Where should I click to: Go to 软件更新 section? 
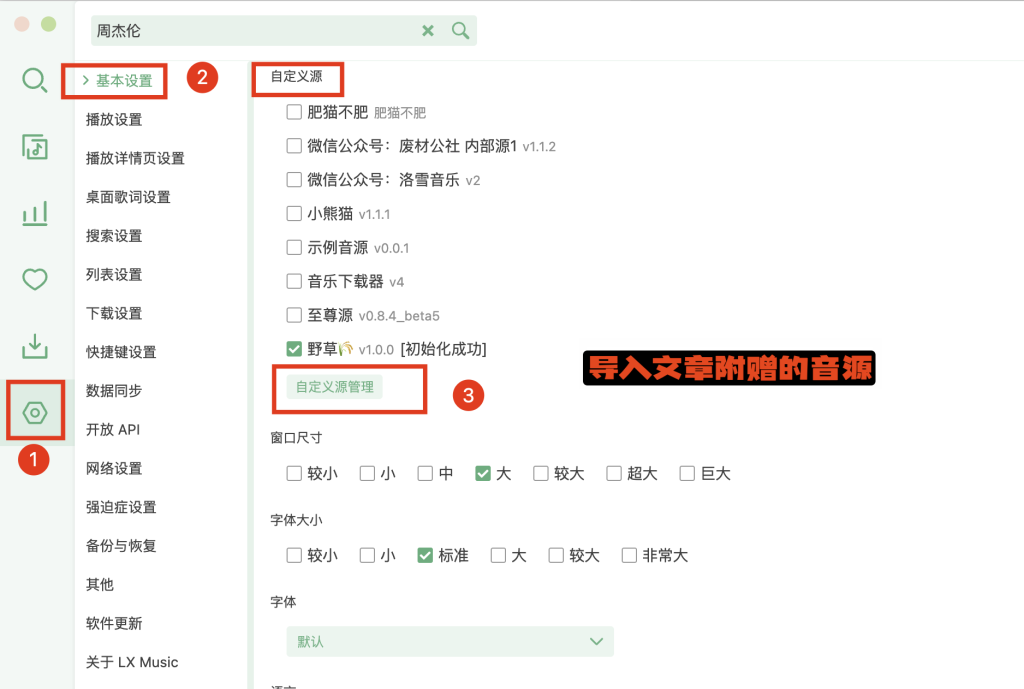click(114, 623)
